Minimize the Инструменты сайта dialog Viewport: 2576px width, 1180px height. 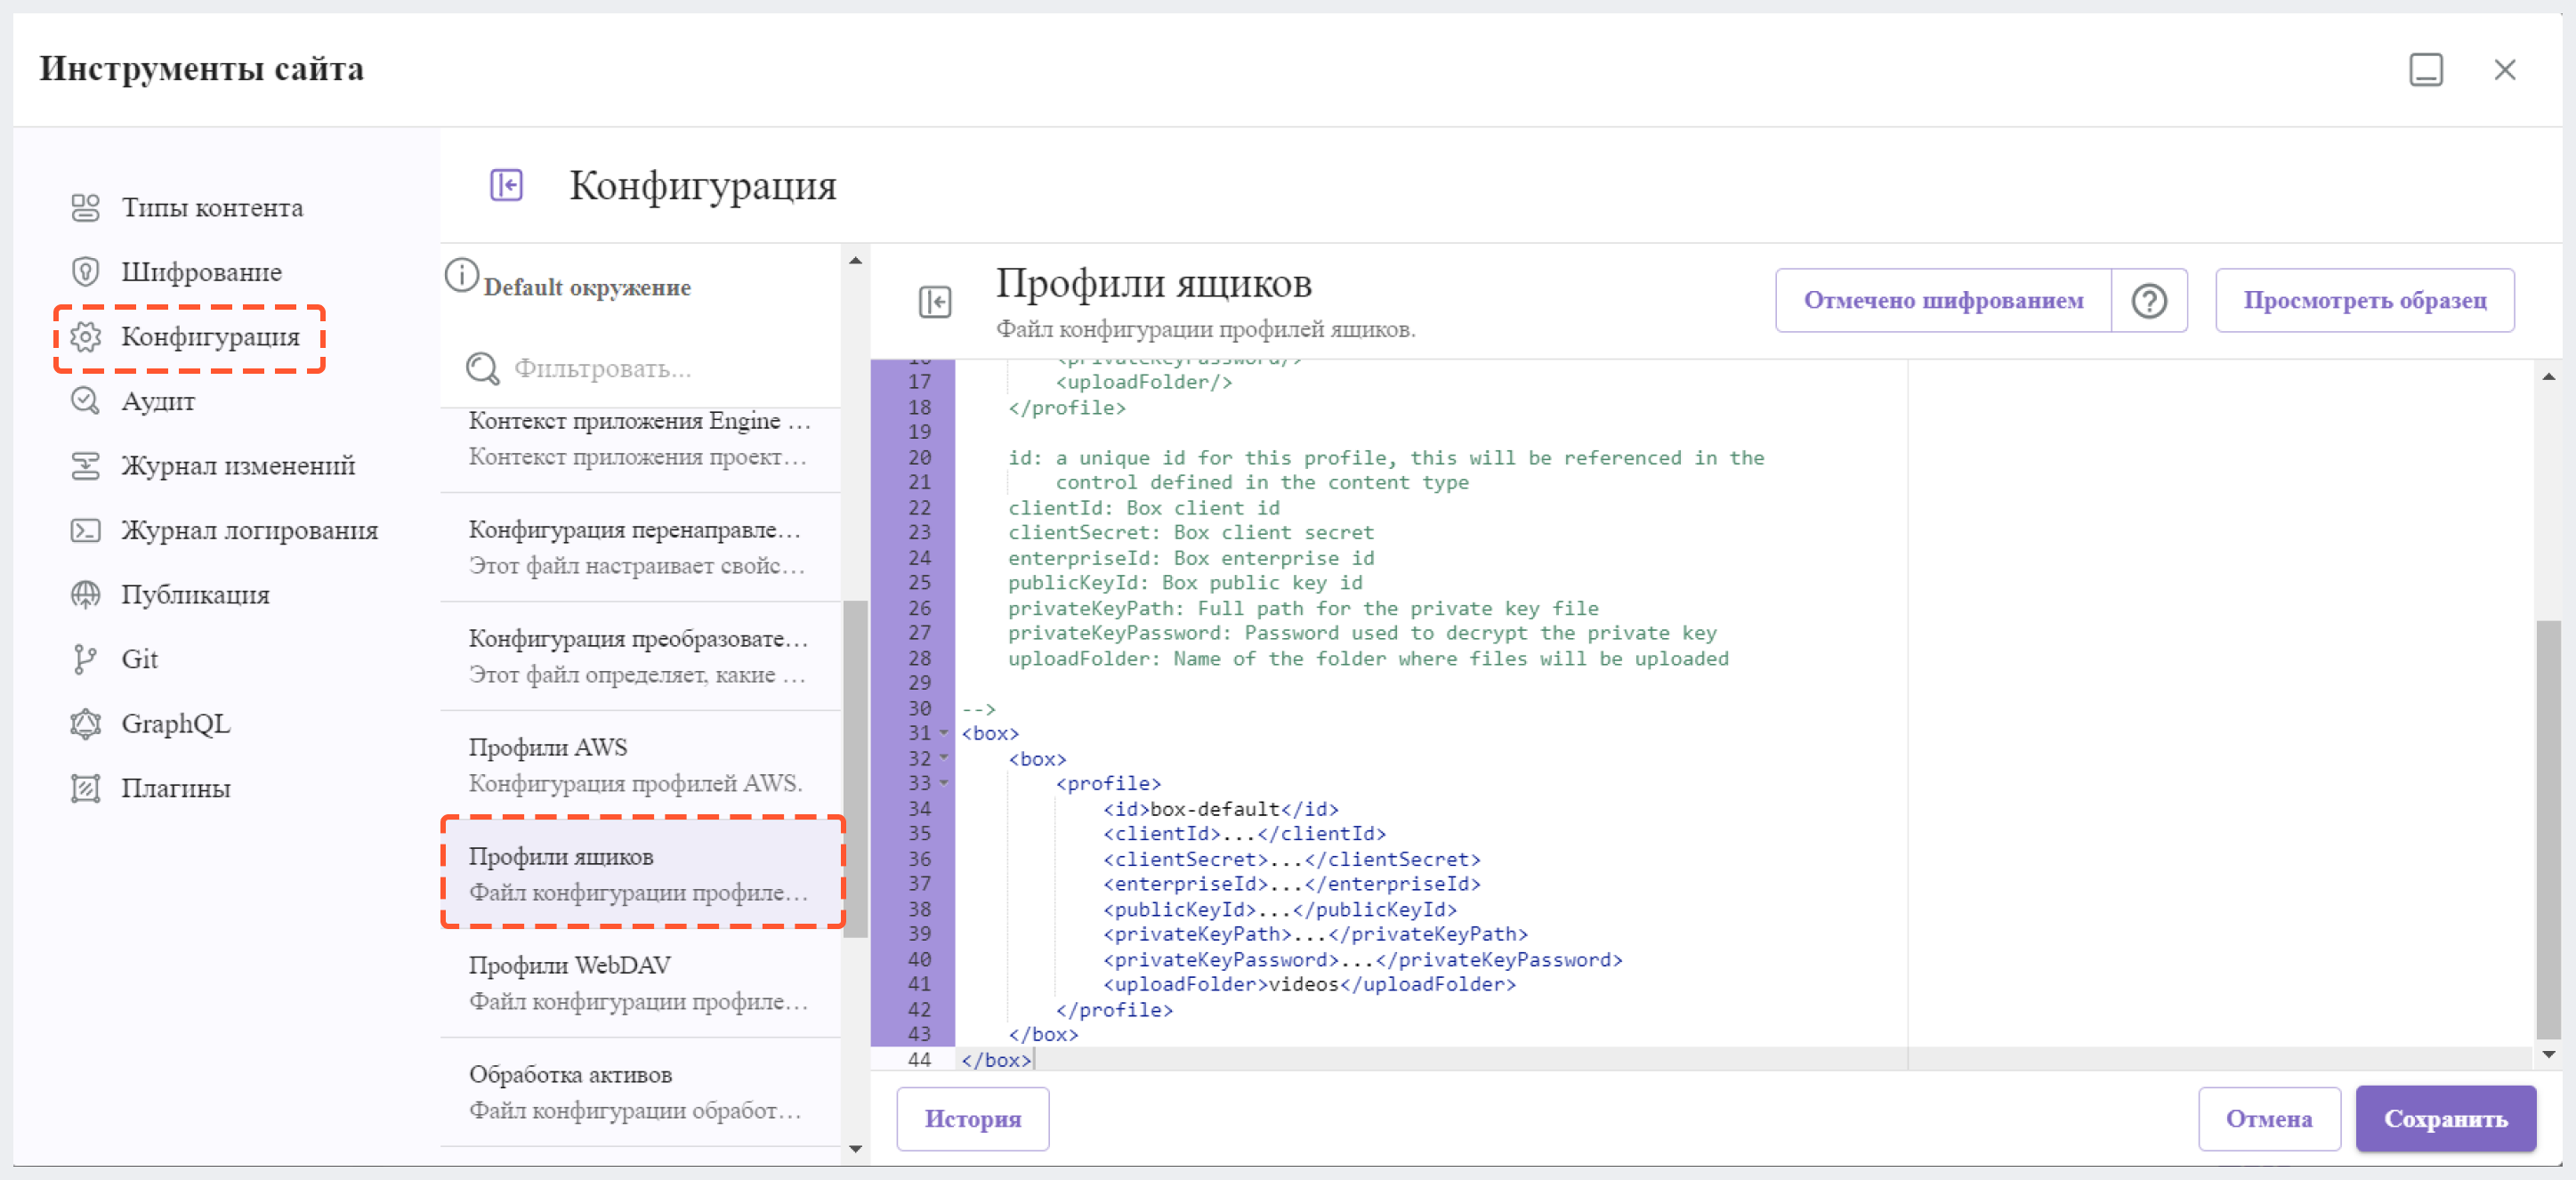point(2426,70)
